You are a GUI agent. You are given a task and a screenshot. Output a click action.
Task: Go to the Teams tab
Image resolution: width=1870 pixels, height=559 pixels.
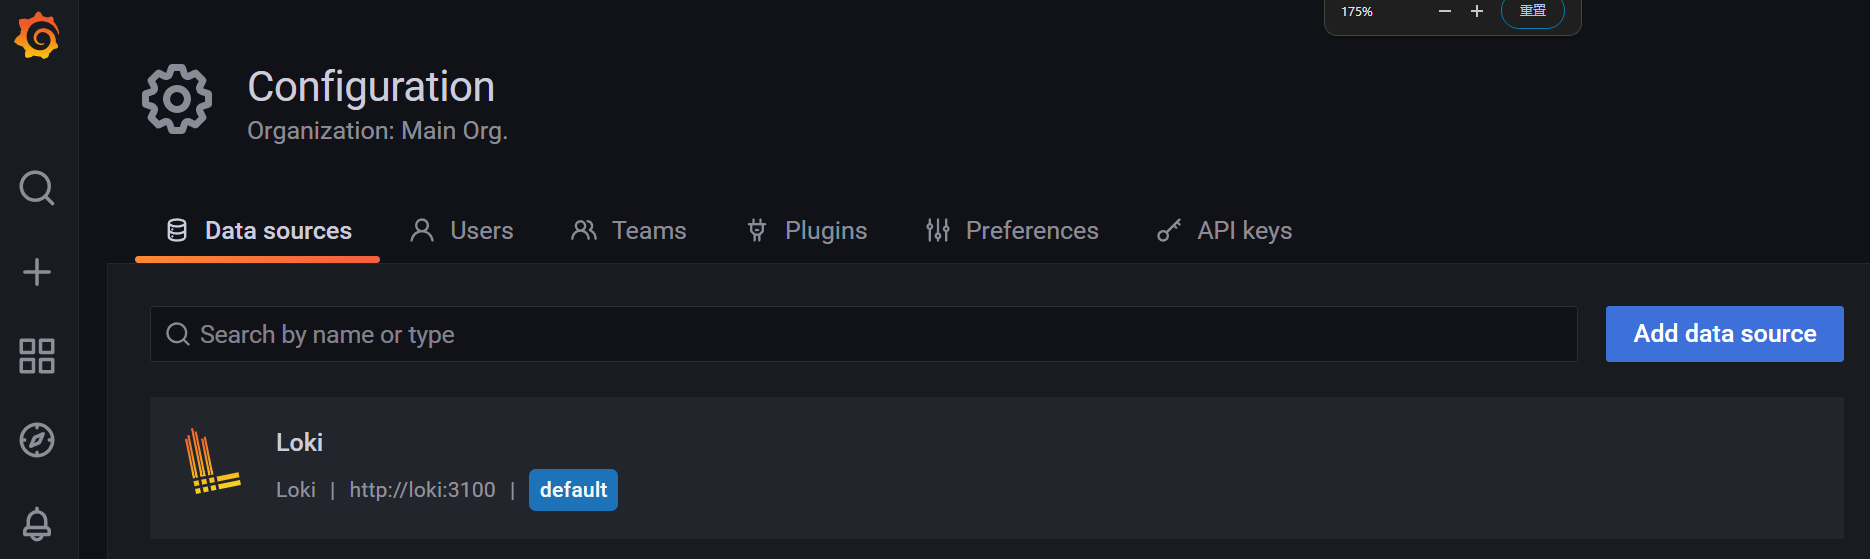[x=629, y=231]
